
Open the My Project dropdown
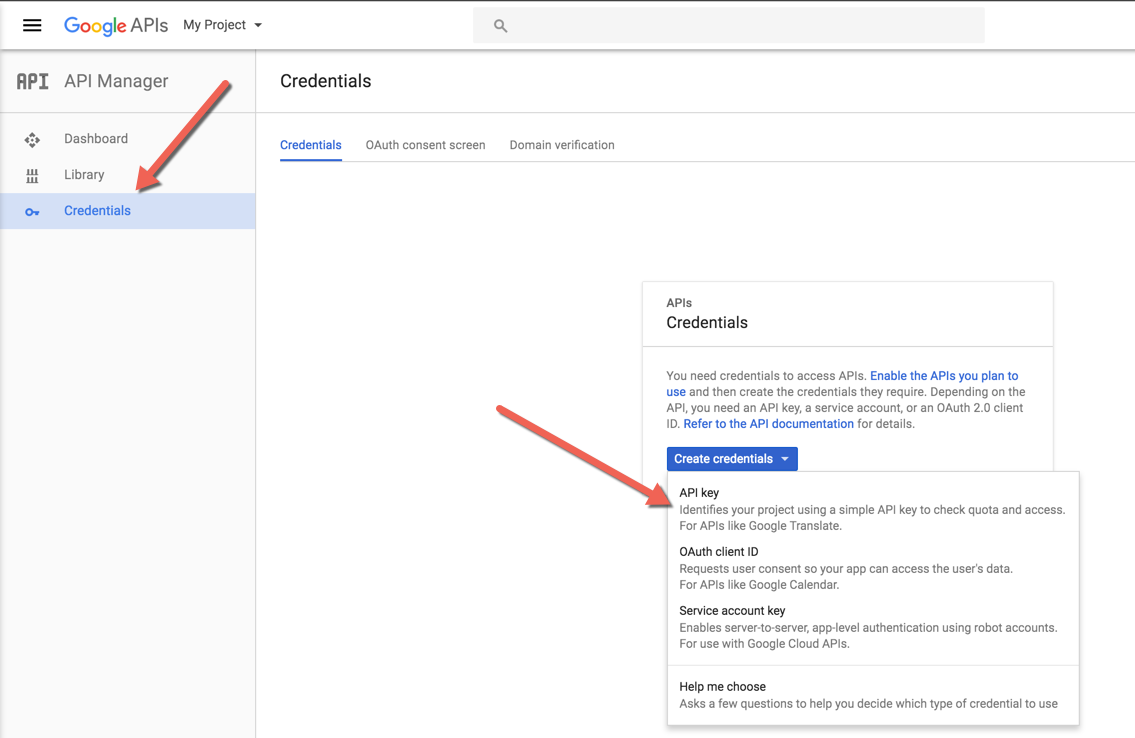pos(222,25)
